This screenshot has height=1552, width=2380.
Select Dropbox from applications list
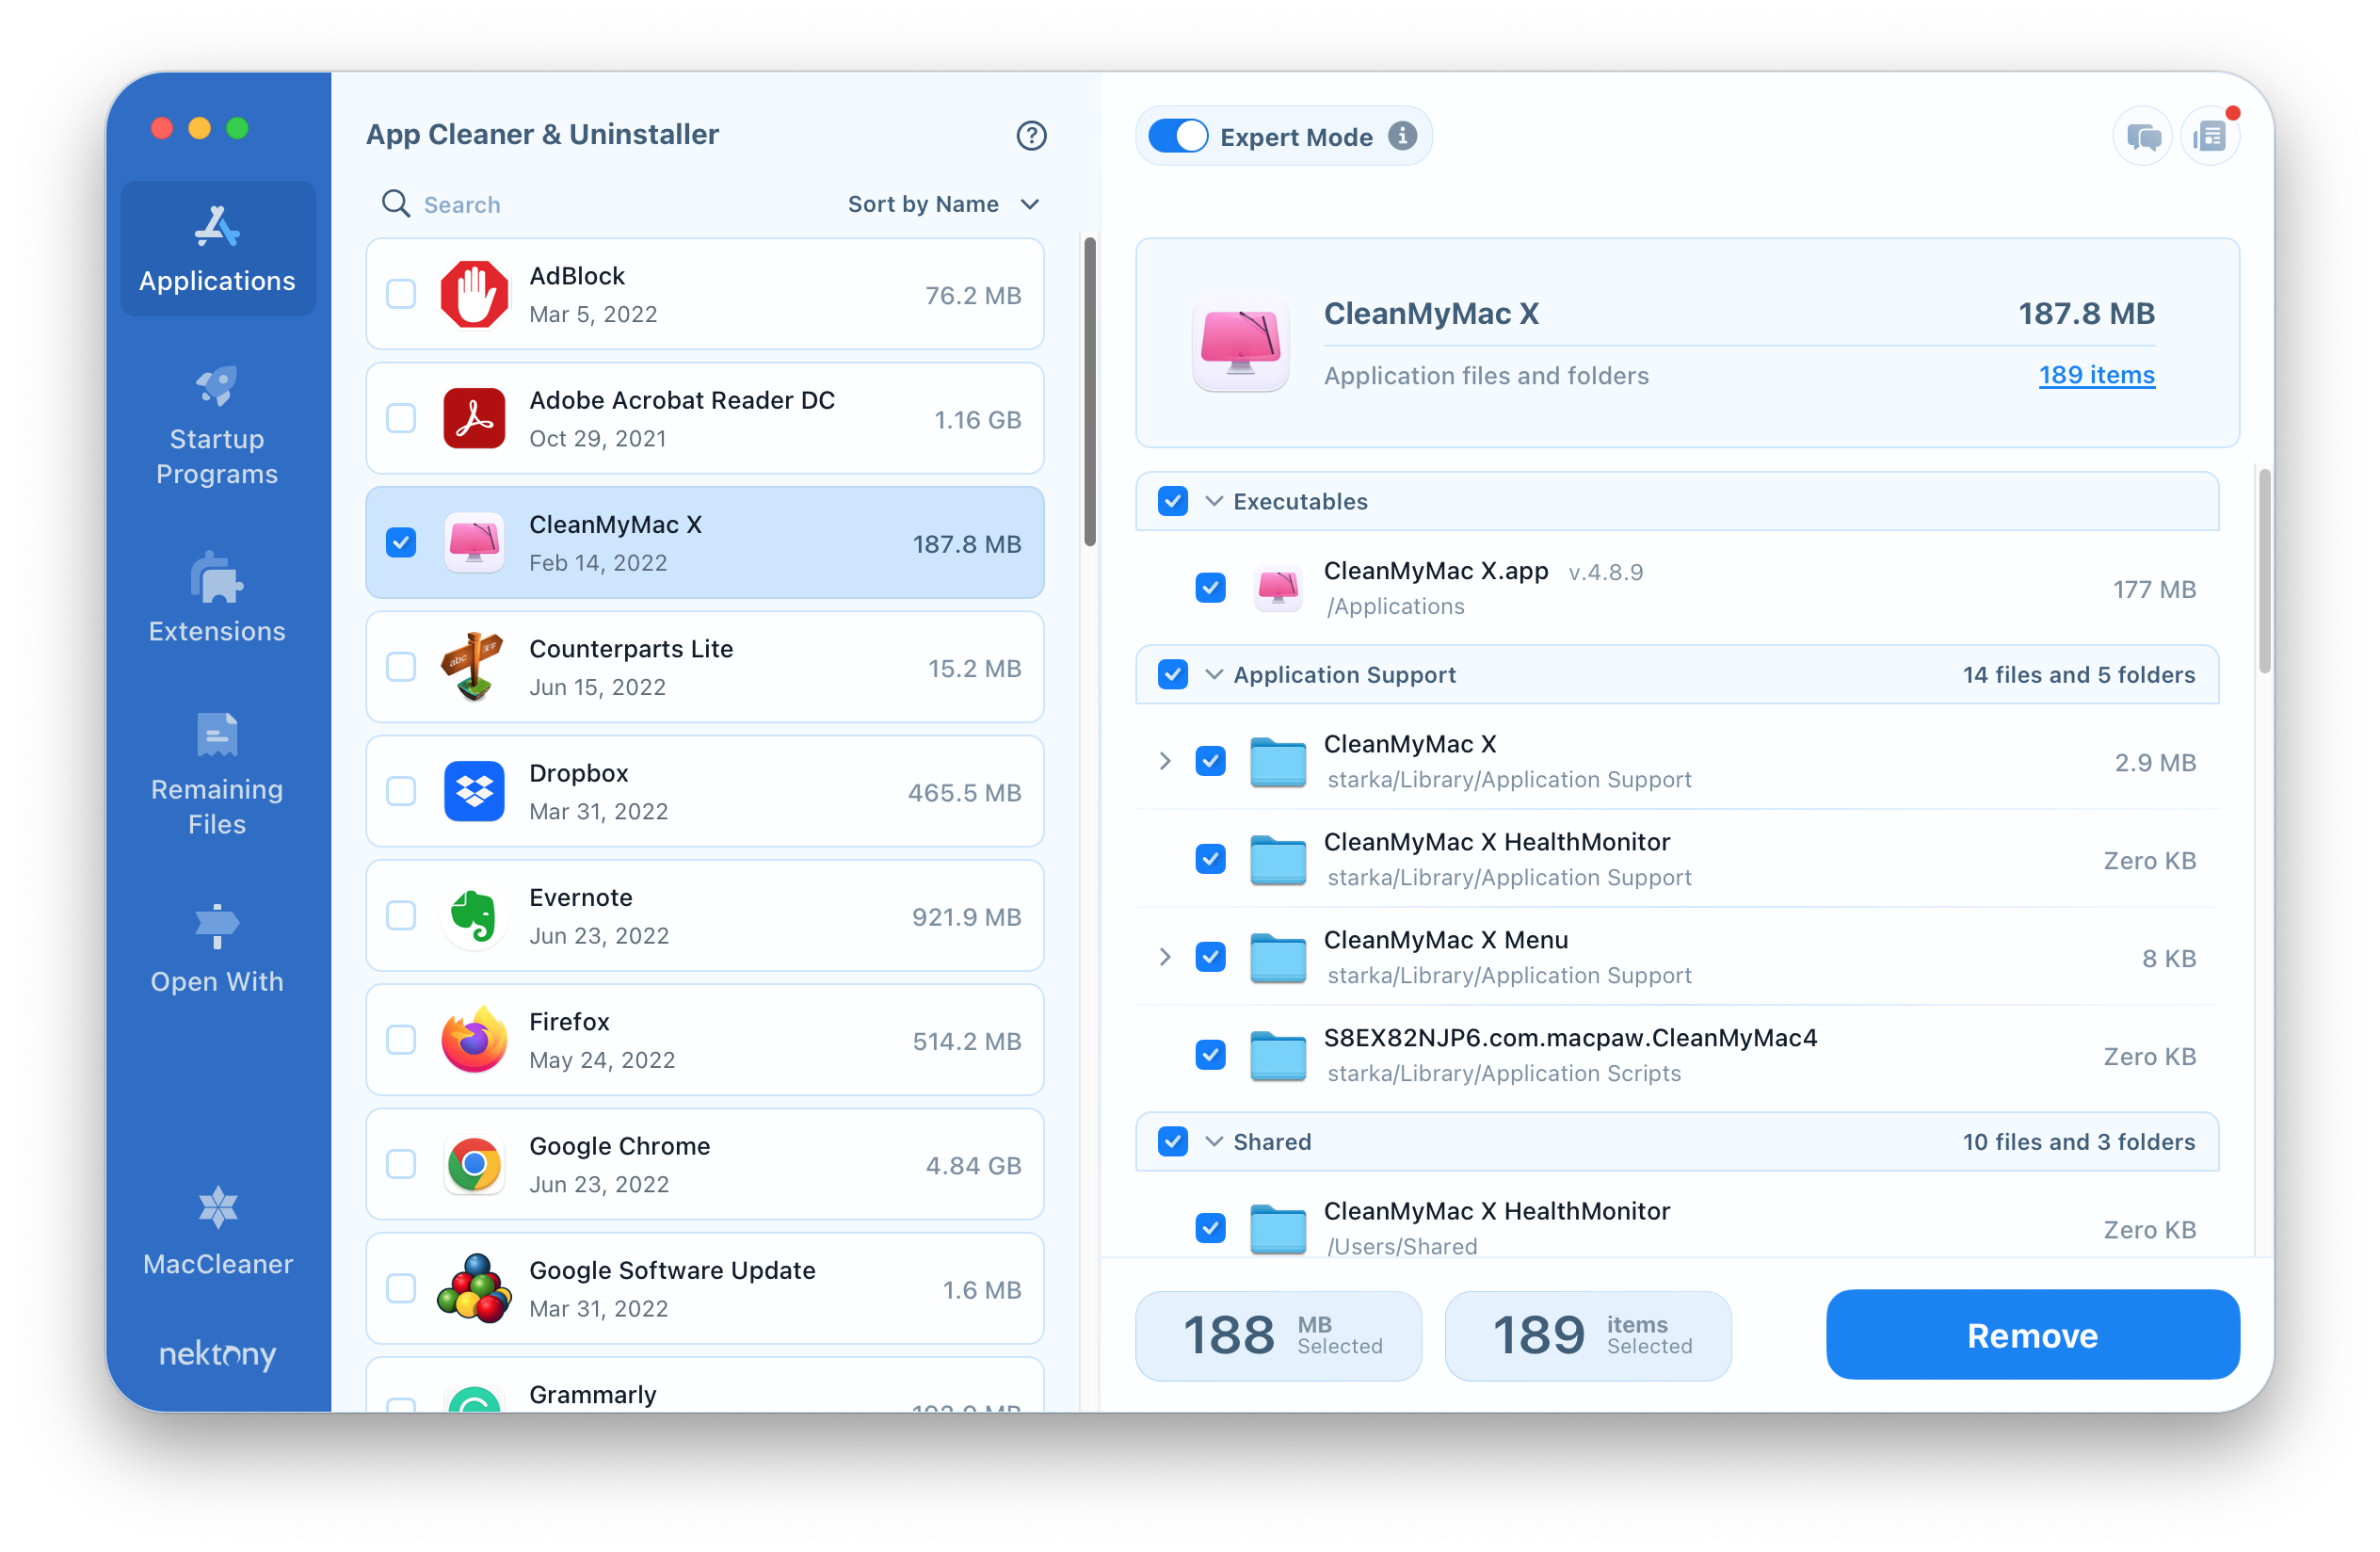click(x=713, y=792)
